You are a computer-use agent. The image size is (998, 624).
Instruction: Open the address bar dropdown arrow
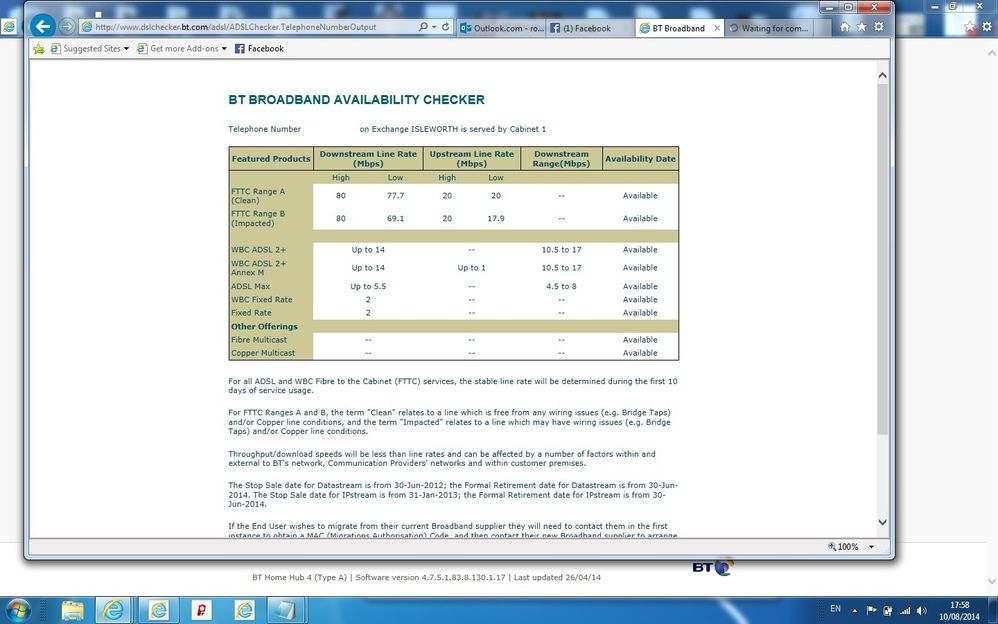(x=434, y=27)
